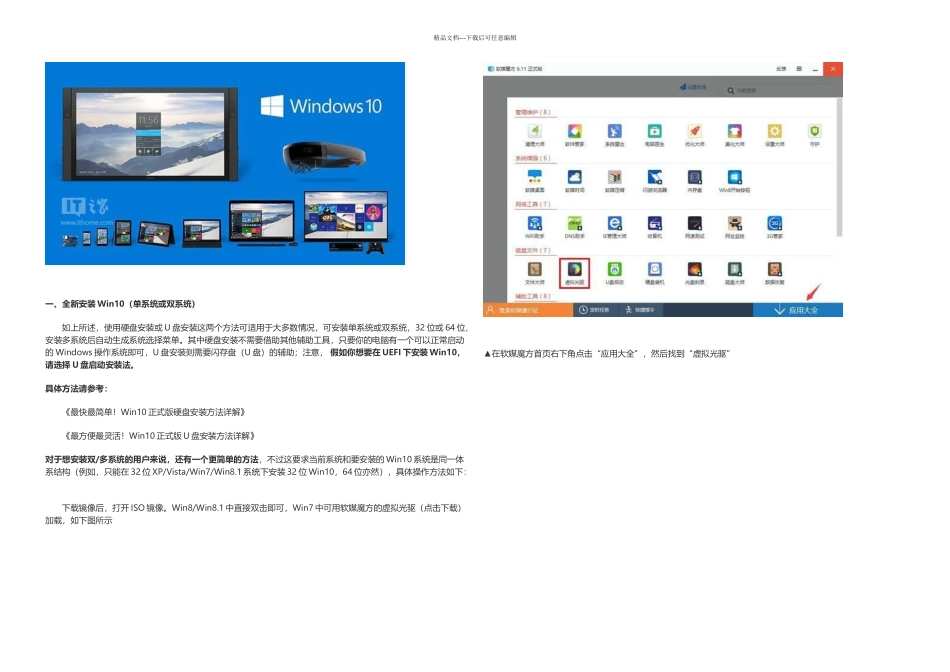Select the 管理维护 (8) category heading
The width and height of the screenshot is (950, 672).
(x=533, y=112)
